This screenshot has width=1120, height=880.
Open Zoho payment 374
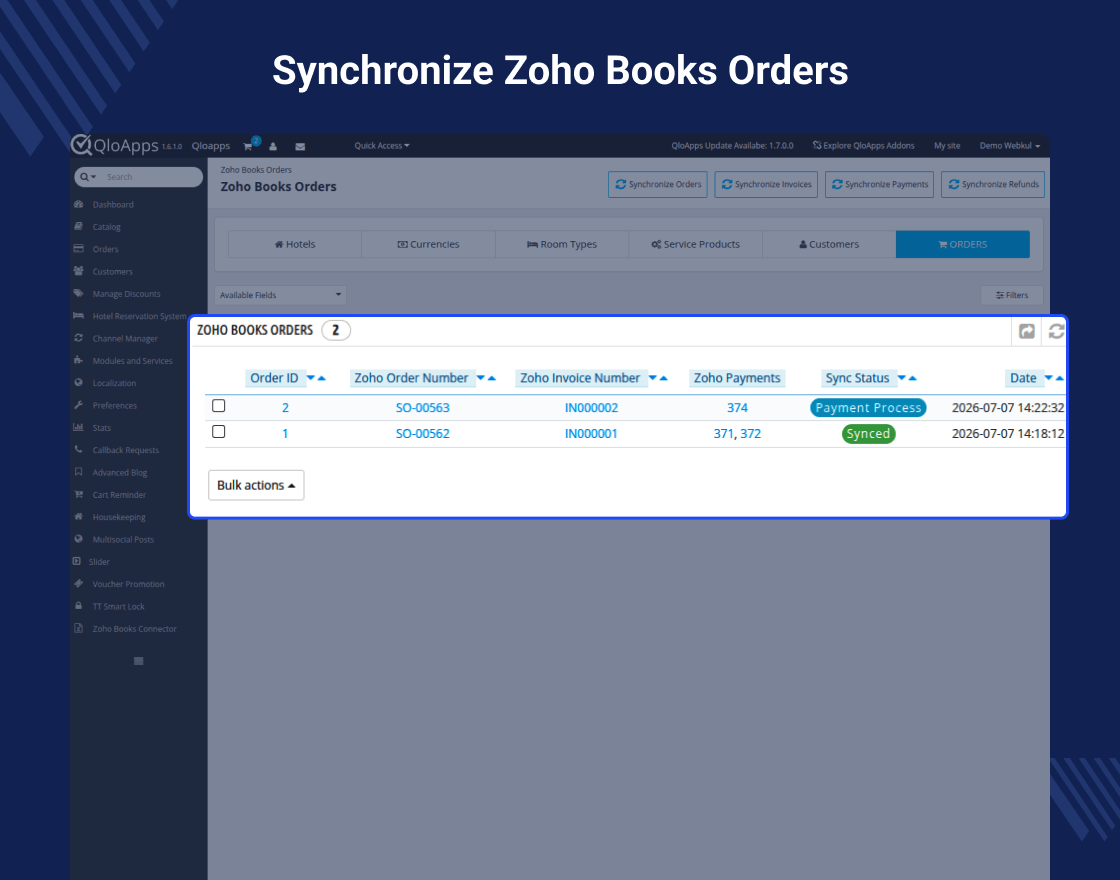[737, 408]
